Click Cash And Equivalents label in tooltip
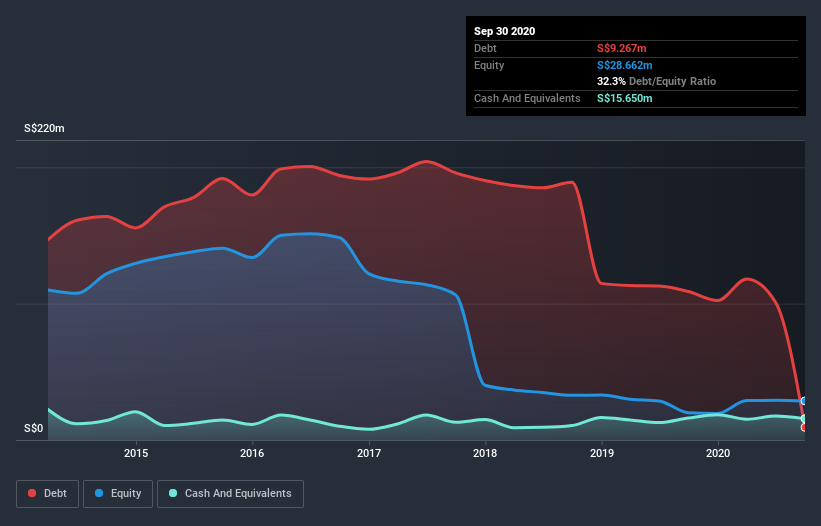The image size is (821, 526). [527, 98]
